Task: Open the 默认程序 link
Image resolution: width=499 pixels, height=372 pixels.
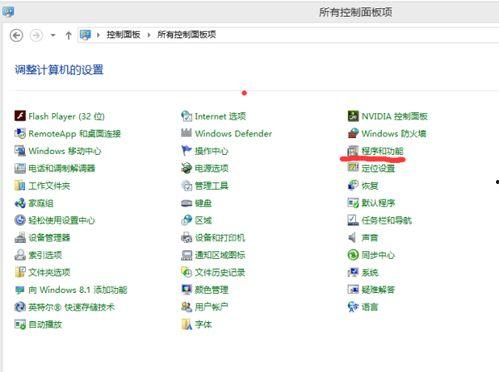Action: point(378,203)
